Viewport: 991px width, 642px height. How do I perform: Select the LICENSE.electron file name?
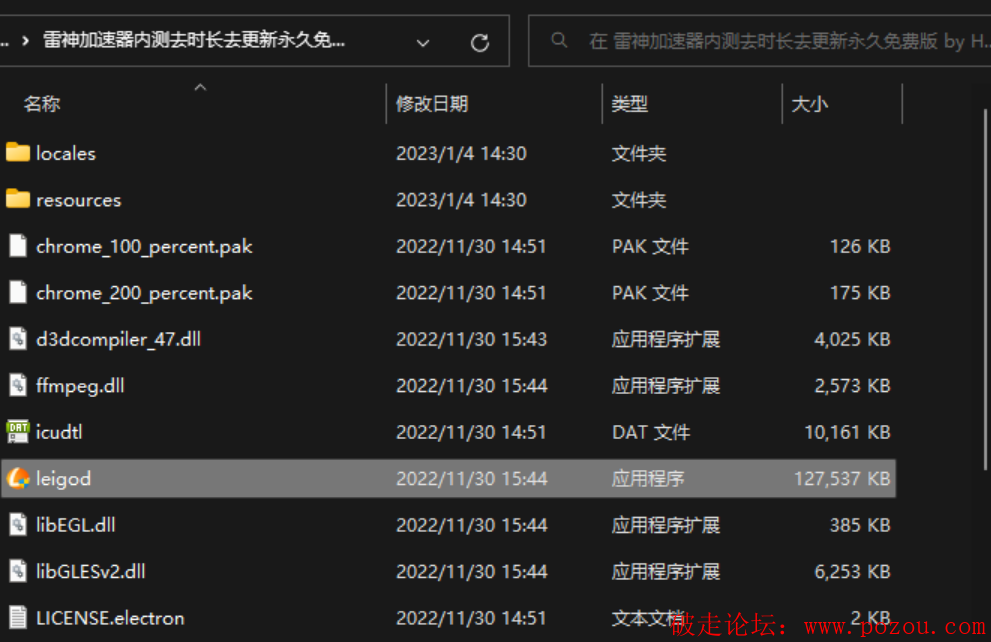(x=110, y=618)
